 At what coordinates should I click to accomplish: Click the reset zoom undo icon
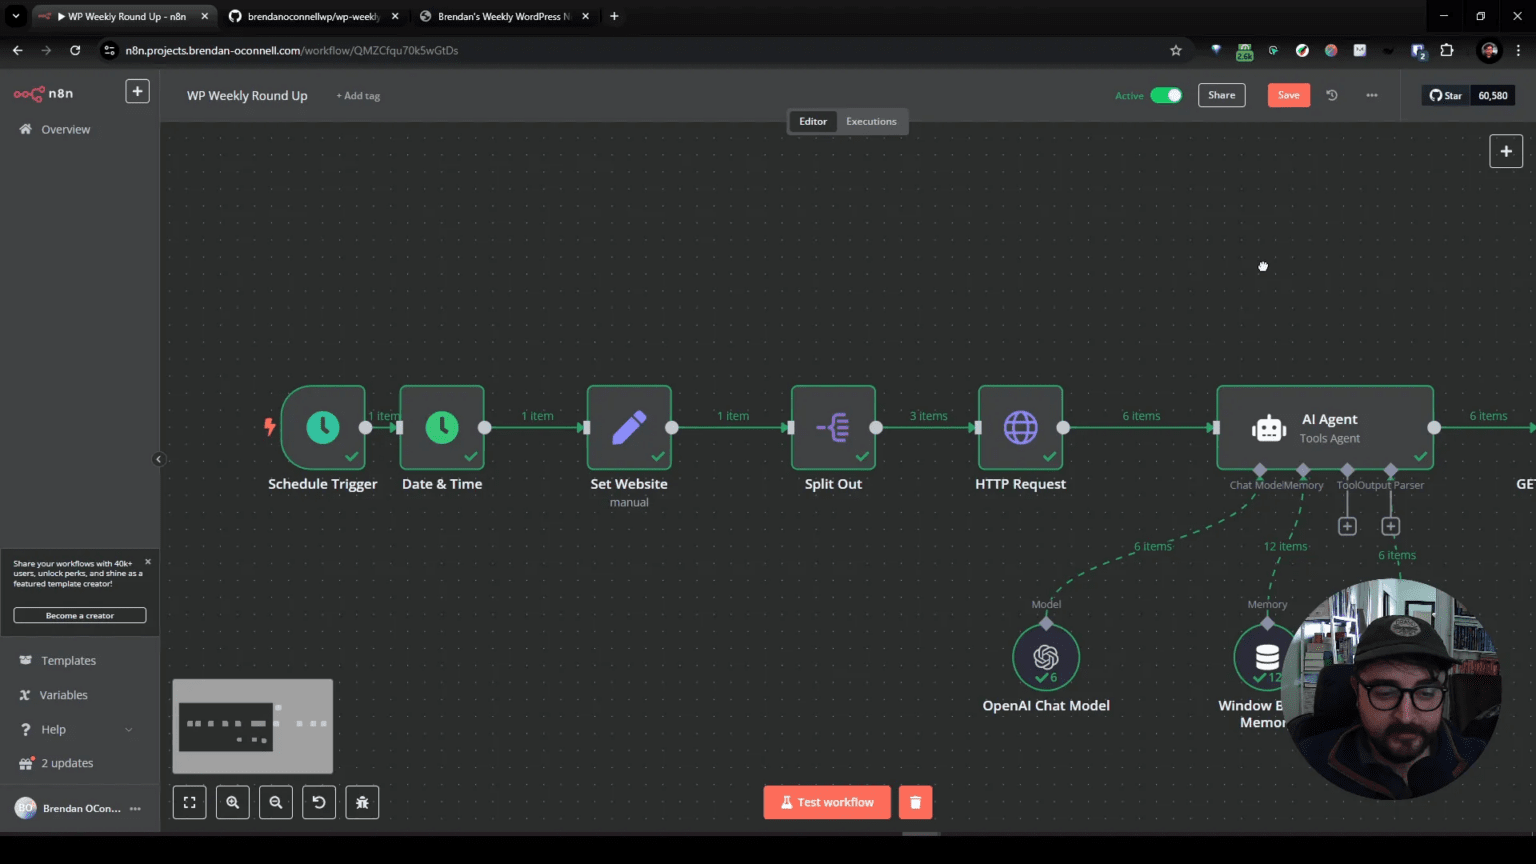319,801
